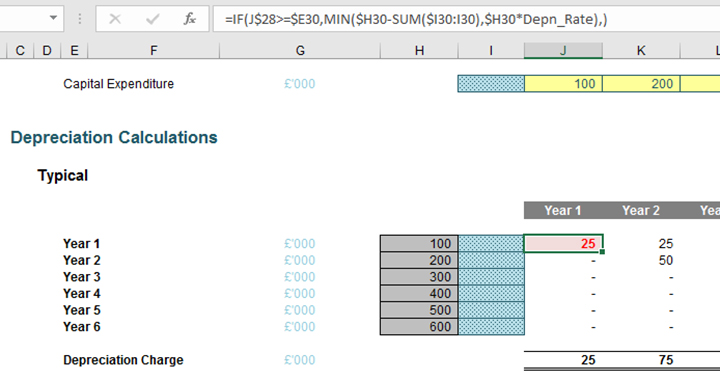Select the yellow Capital Expenditure cell 100

point(563,84)
